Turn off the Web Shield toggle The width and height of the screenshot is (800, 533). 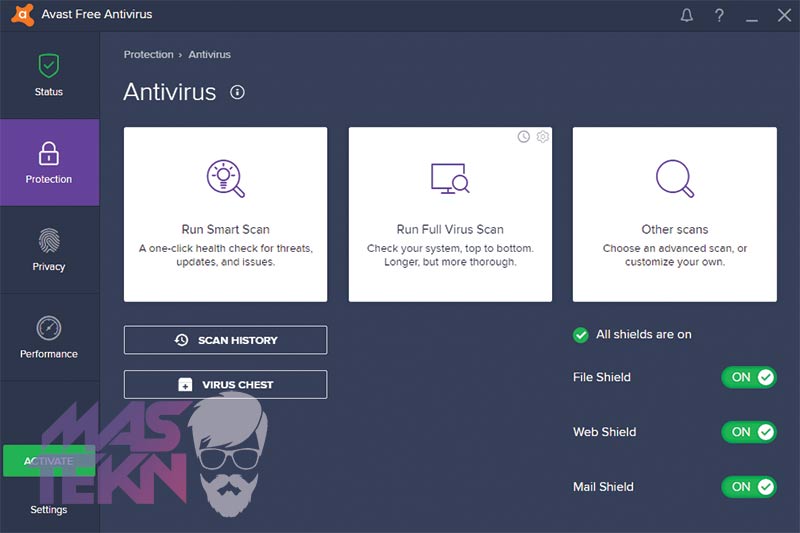click(748, 432)
